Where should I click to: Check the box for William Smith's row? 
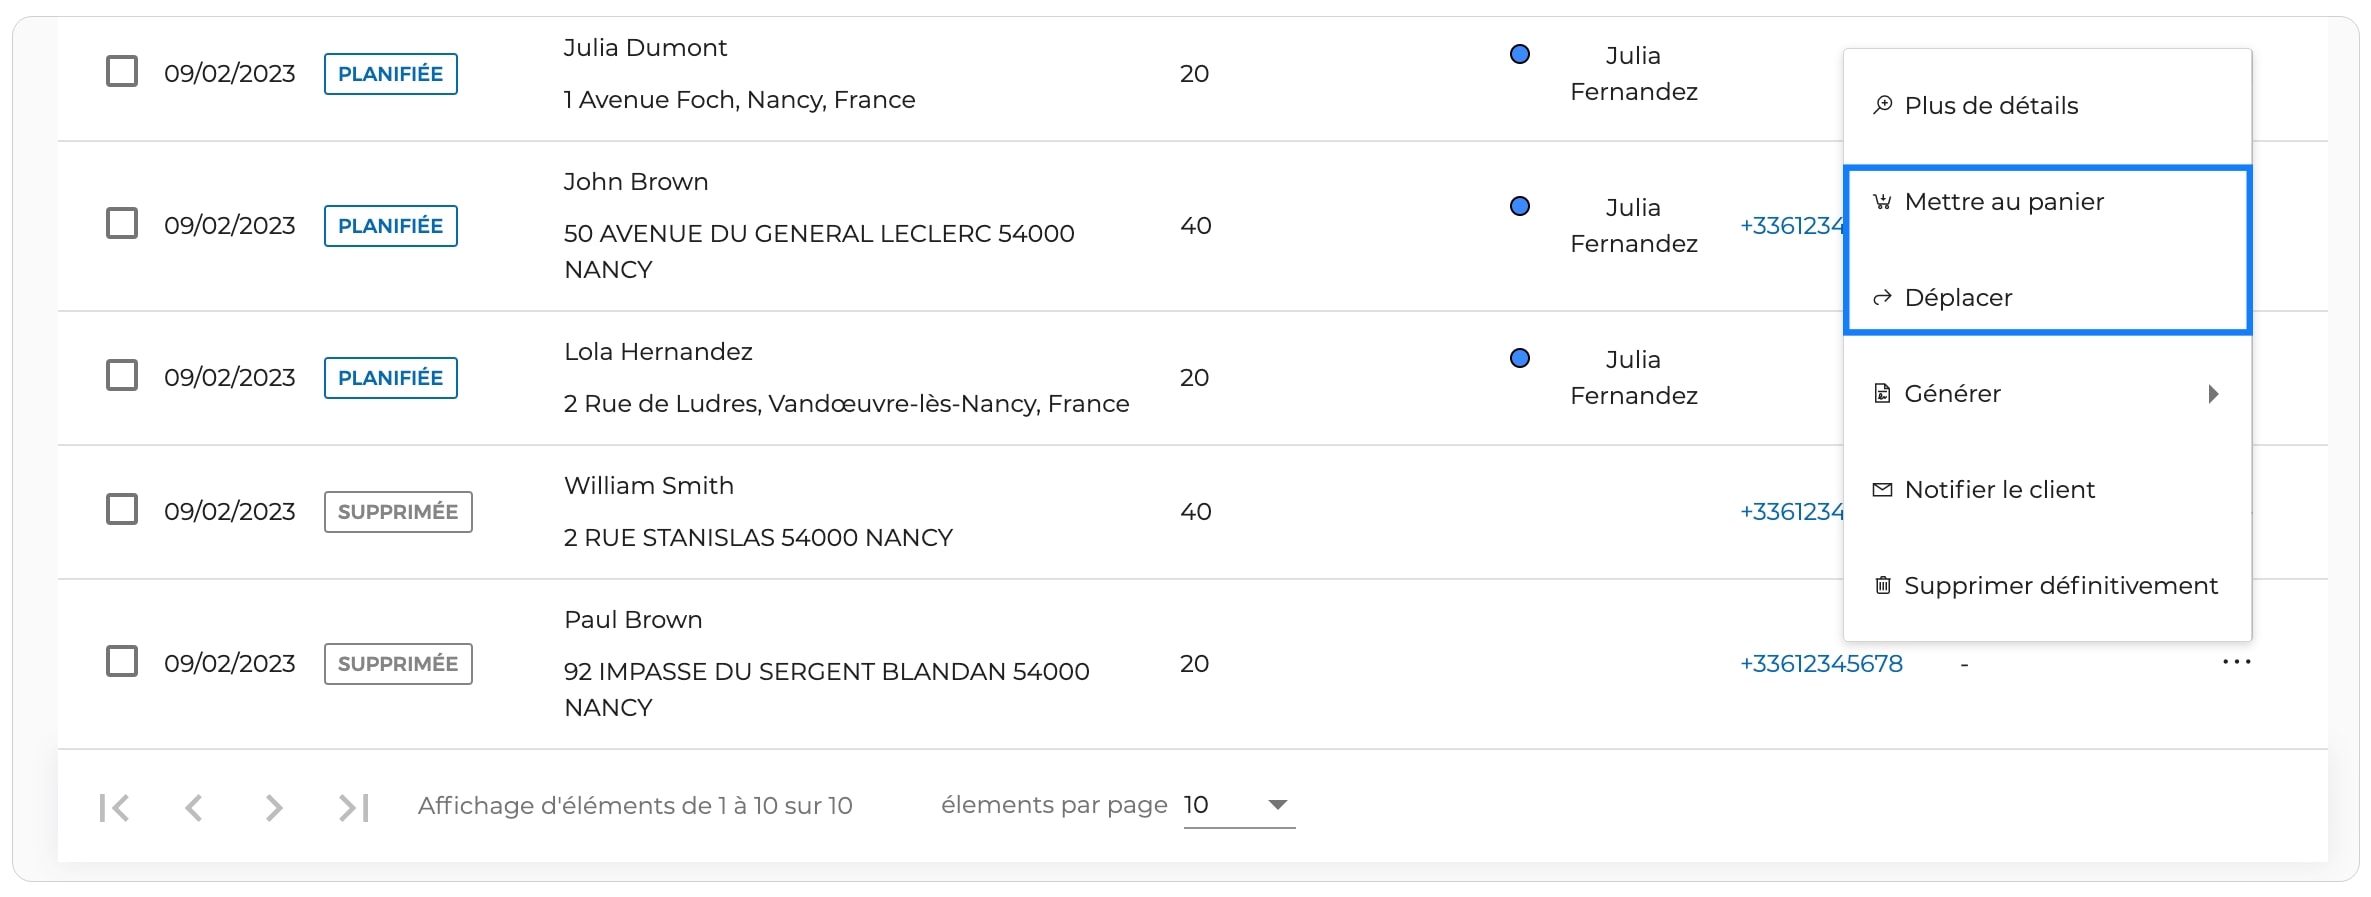tap(122, 510)
